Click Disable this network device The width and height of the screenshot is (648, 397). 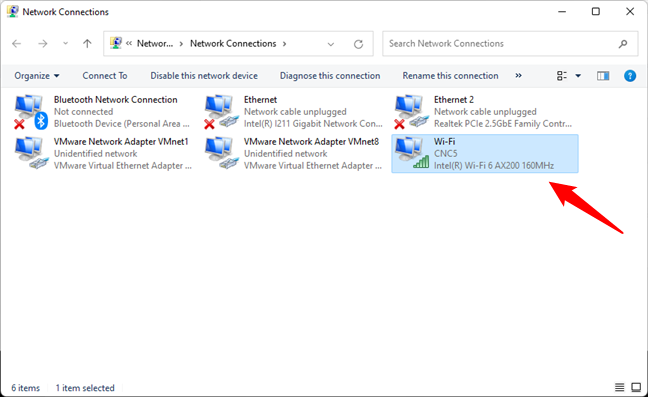204,76
